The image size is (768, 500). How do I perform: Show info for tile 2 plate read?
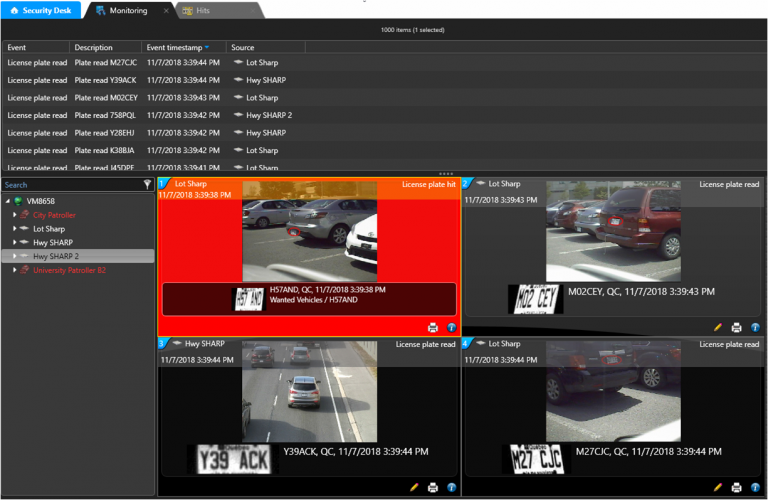click(755, 327)
